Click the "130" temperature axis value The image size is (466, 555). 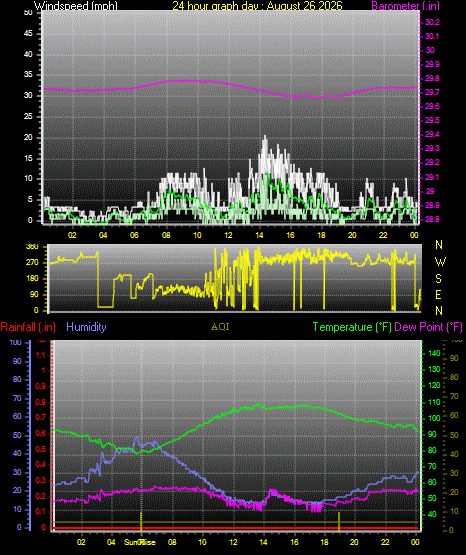[434, 369]
